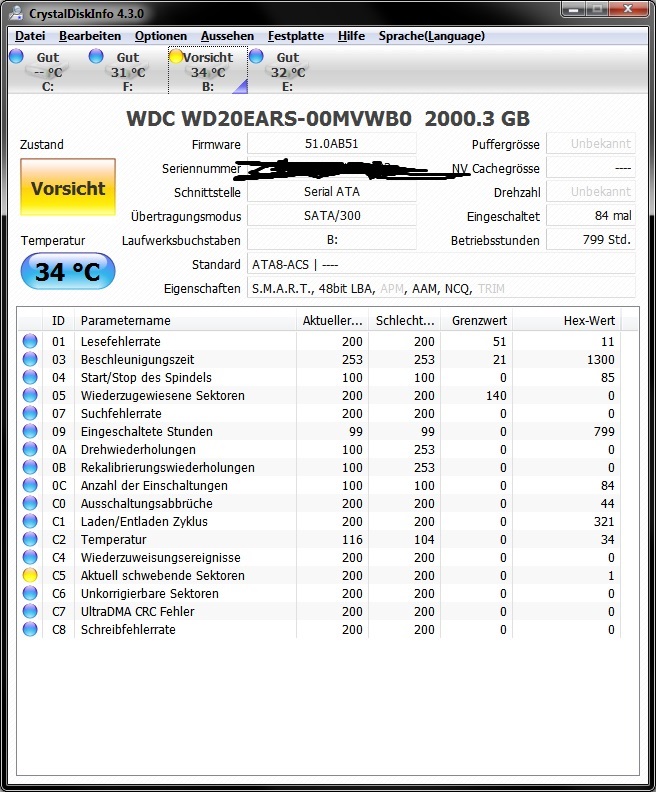Screen dimensions: 656x792
Task: Click status orb of Anzahl der Einschaltungen row
Action: coord(30,485)
